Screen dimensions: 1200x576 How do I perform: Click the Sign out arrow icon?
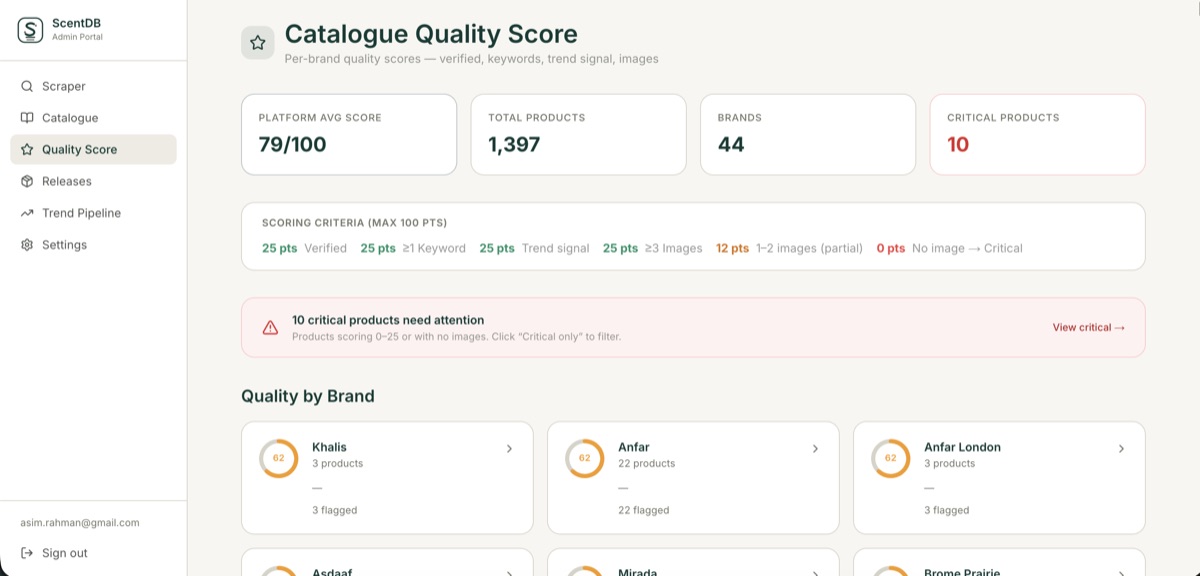tap(27, 553)
